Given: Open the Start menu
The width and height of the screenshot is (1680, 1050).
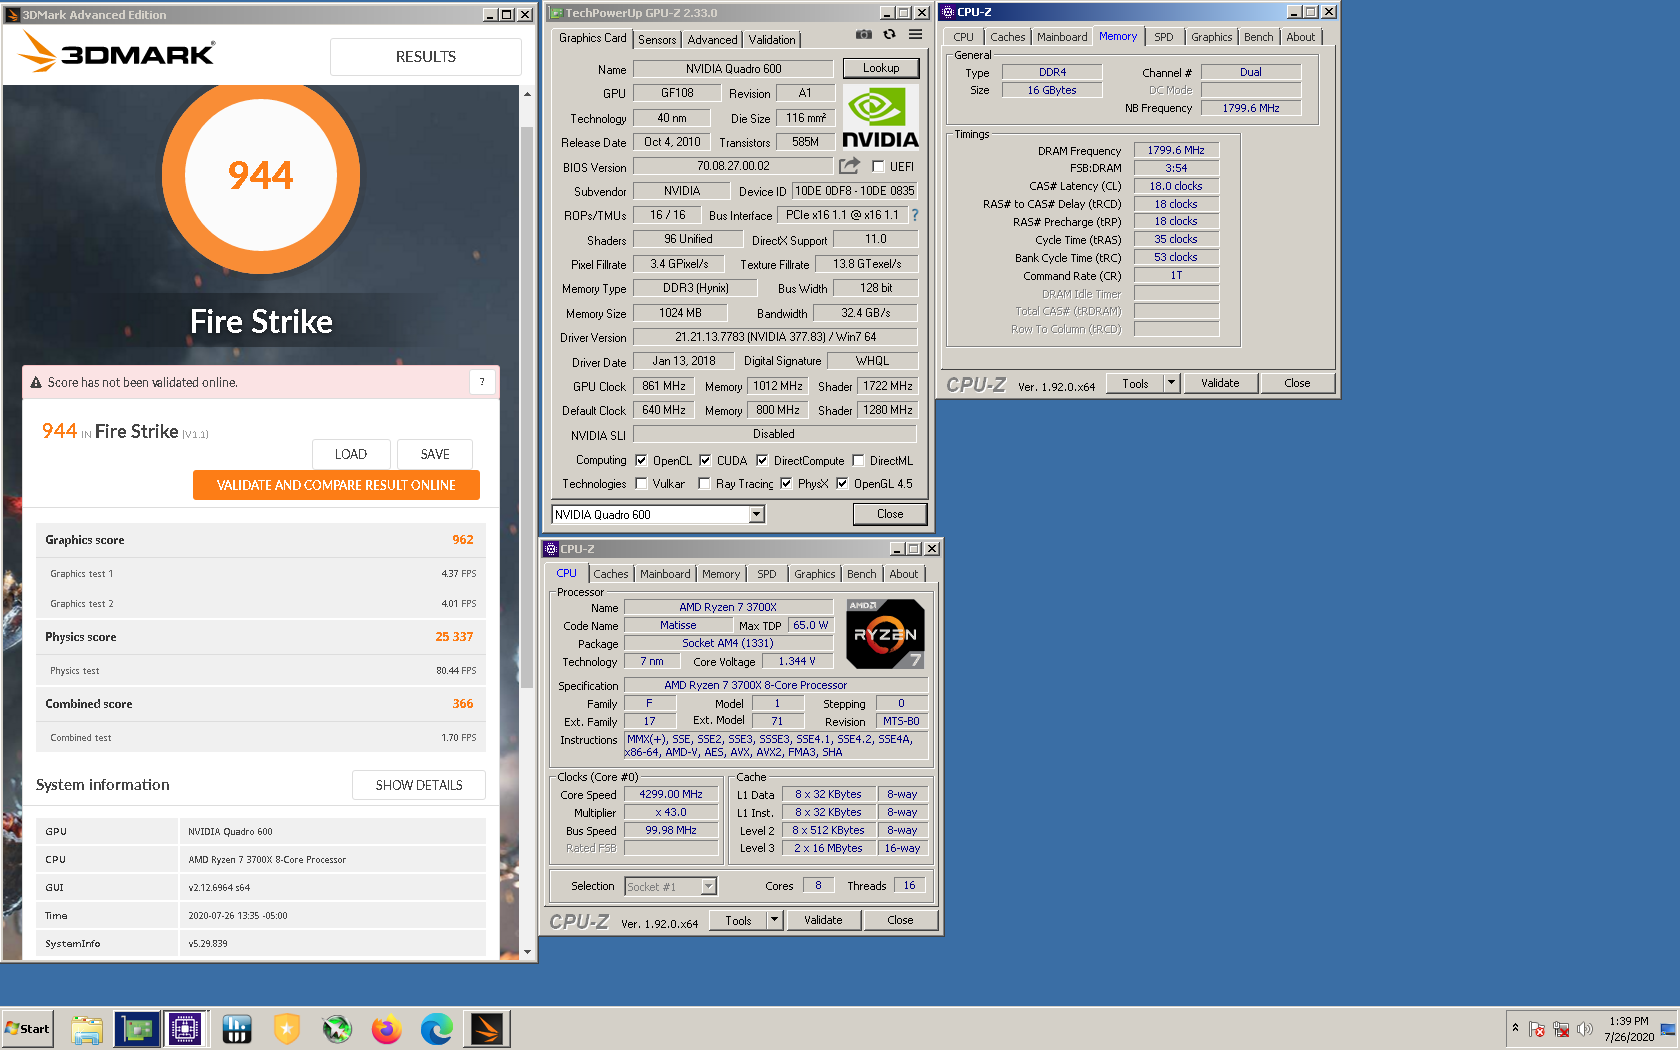Looking at the screenshot, I should click(x=27, y=1029).
